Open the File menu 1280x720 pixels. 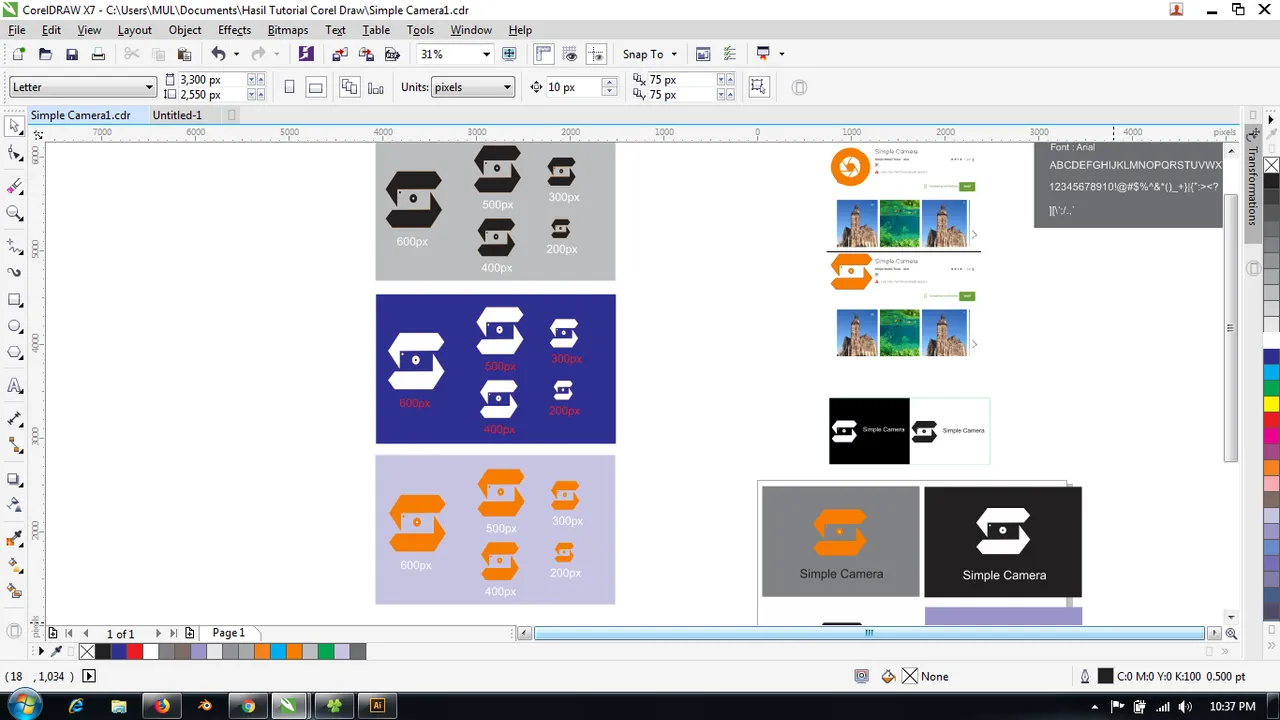[x=17, y=30]
